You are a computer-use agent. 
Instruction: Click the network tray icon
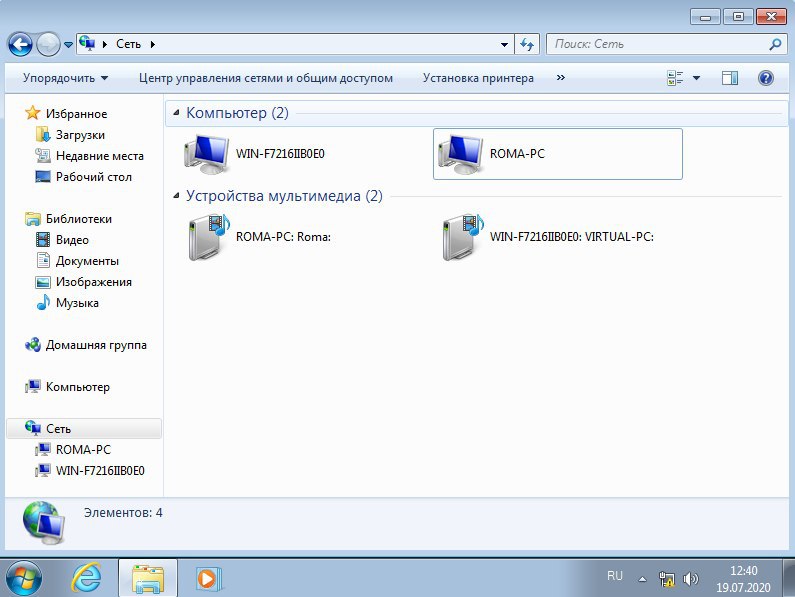(667, 579)
